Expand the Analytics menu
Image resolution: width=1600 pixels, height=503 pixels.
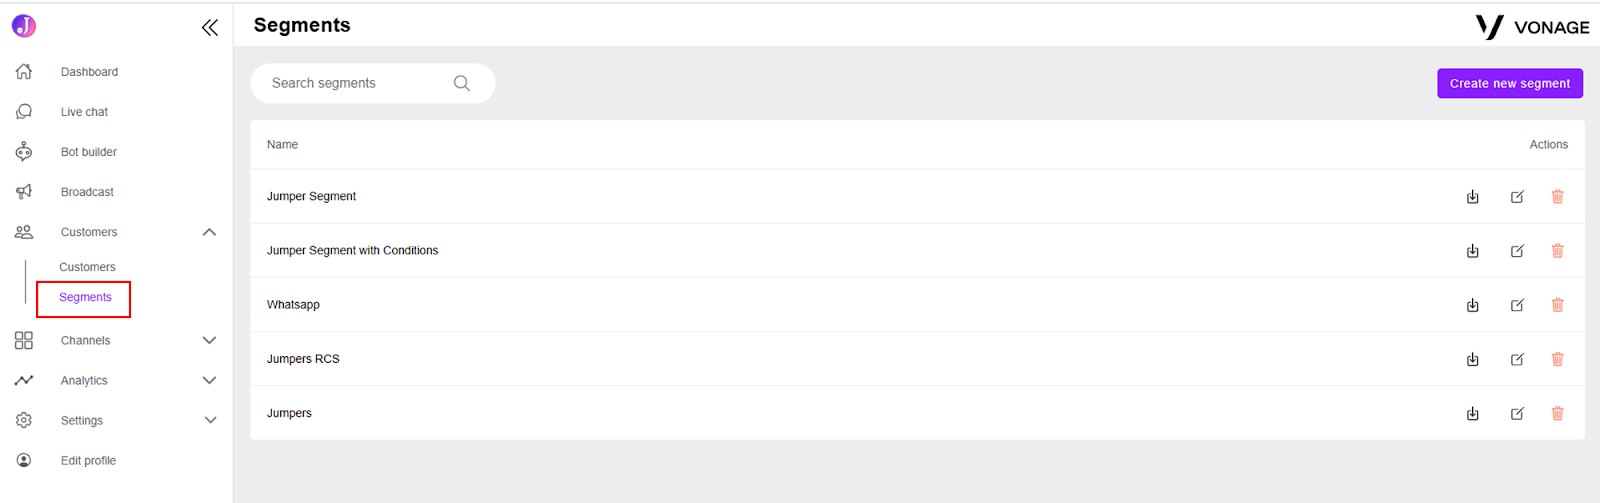209,380
